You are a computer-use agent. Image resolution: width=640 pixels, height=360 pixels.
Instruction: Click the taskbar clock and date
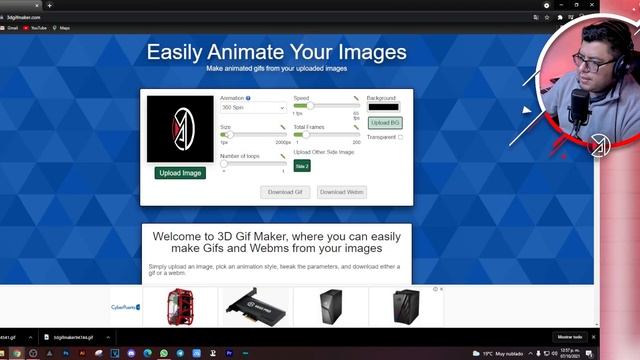tap(570, 353)
